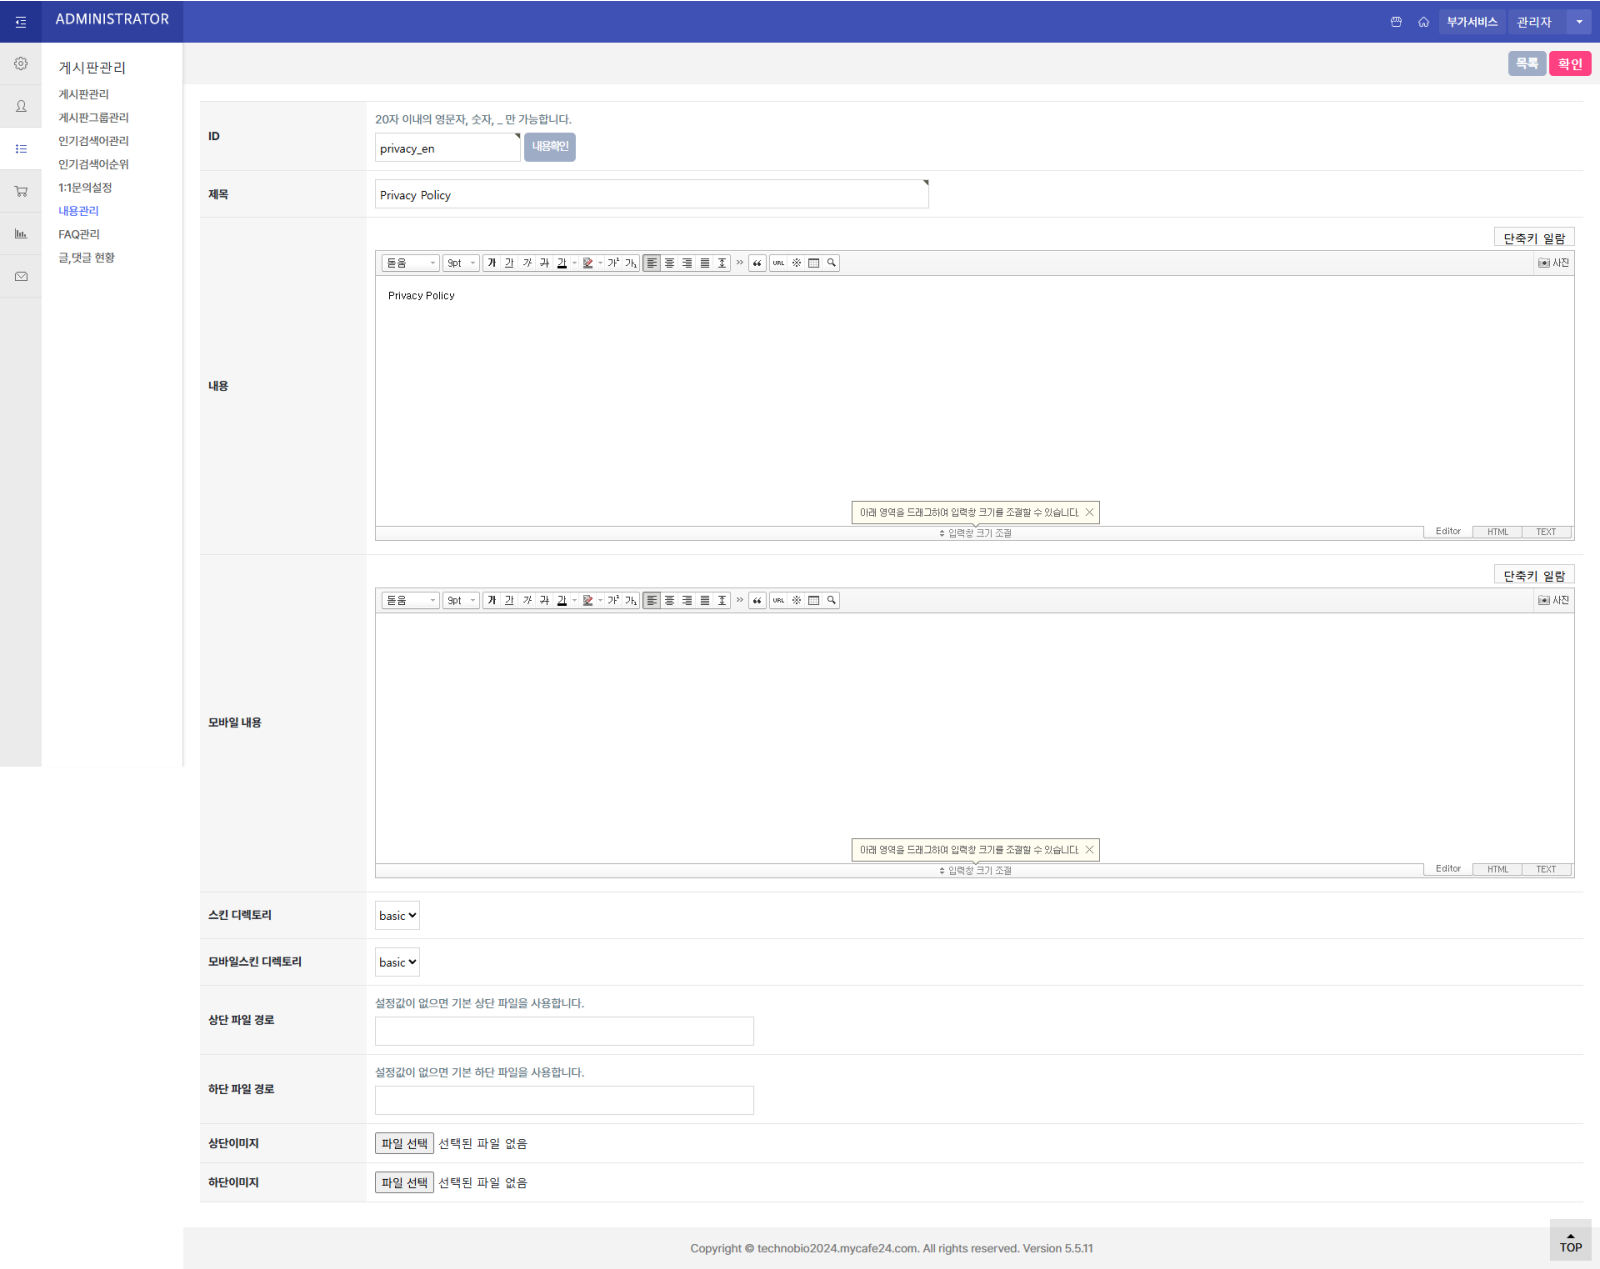Insert table in the 모바일 내용 editor
Viewport: 1600px width, 1269px height.
[x=814, y=600]
